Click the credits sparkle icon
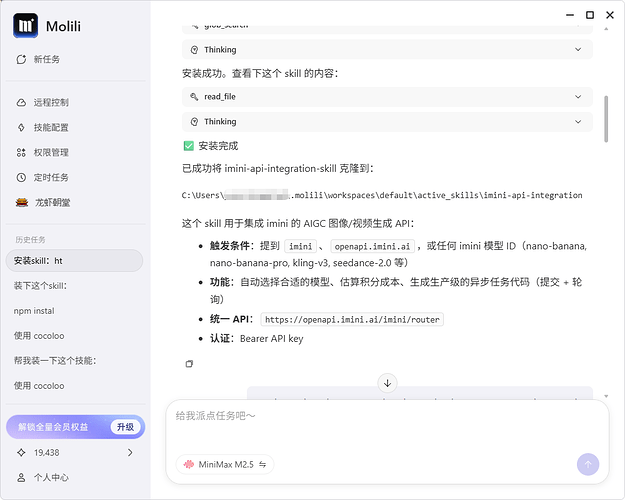 pos(21,453)
